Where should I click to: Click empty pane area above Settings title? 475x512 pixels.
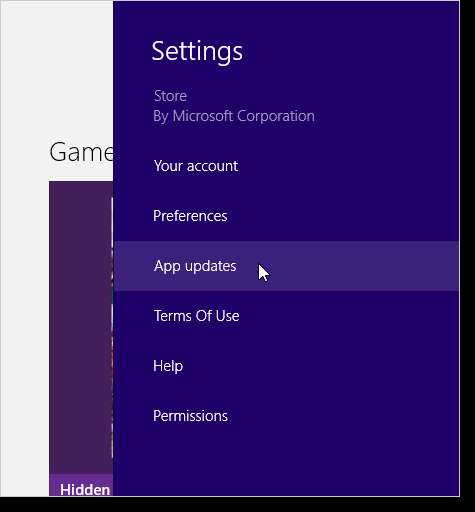click(286, 18)
